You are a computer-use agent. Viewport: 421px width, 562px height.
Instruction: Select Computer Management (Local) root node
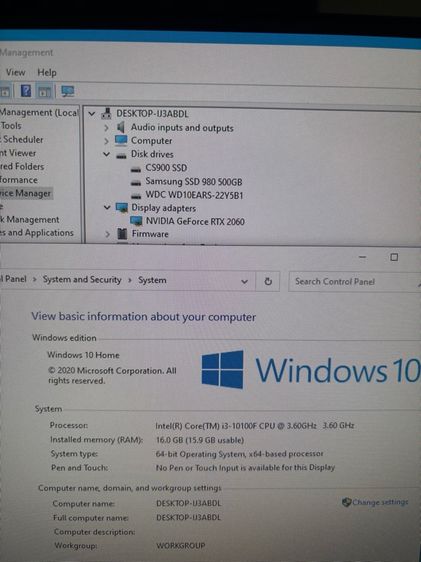[x=39, y=113]
